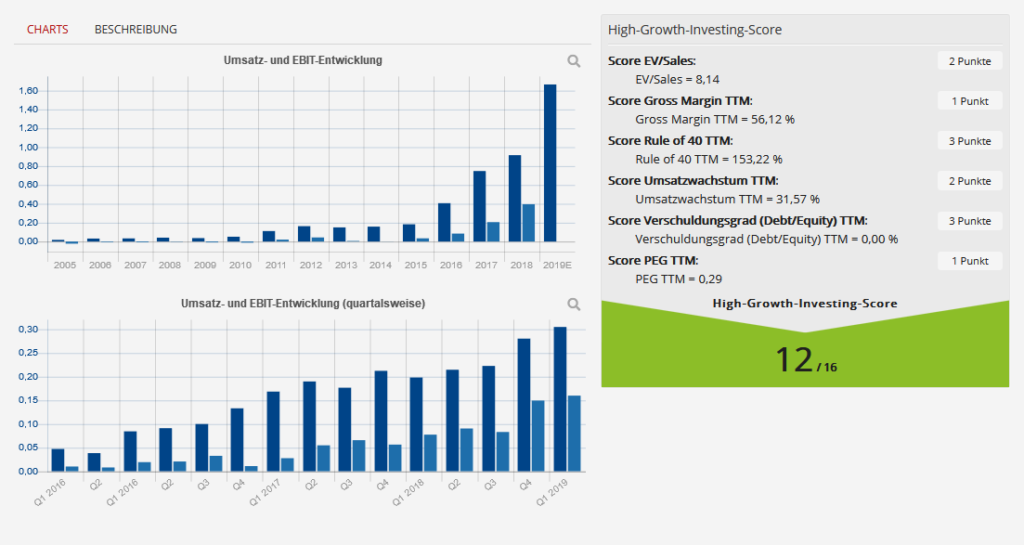Click the '0,30' quarterly y-axis label
Image resolution: width=1024 pixels, height=545 pixels.
pyautogui.click(x=28, y=330)
